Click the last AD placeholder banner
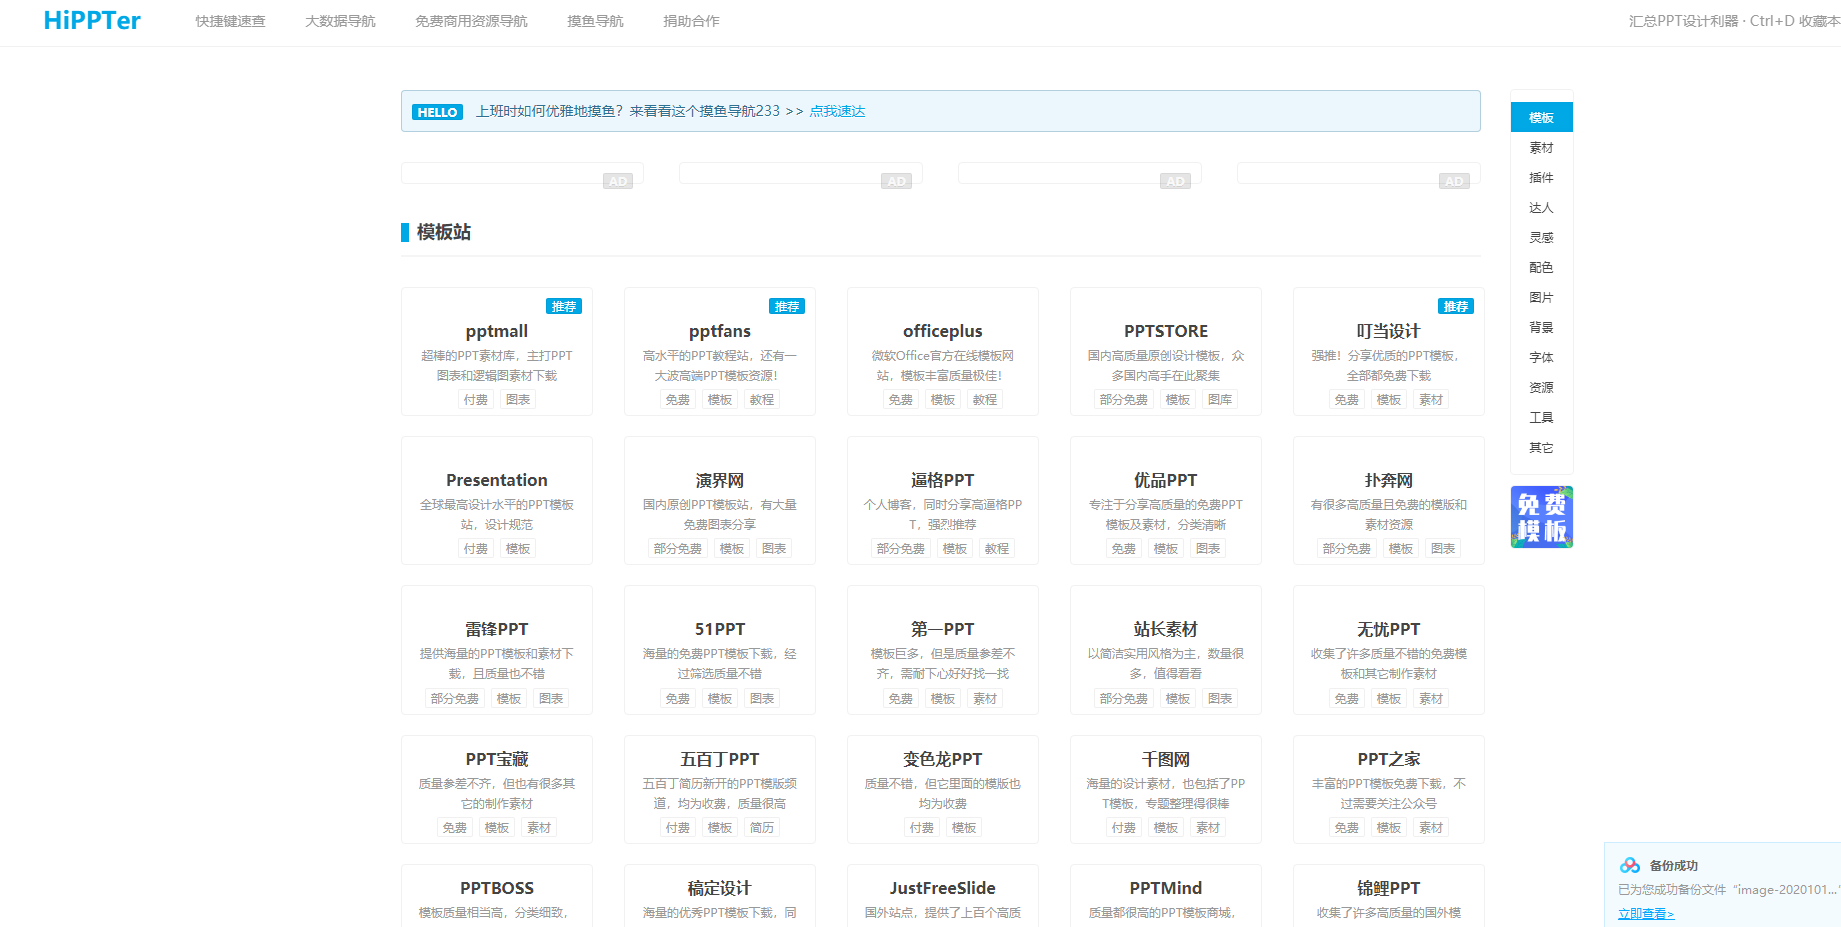1841x927 pixels. [x=1358, y=174]
